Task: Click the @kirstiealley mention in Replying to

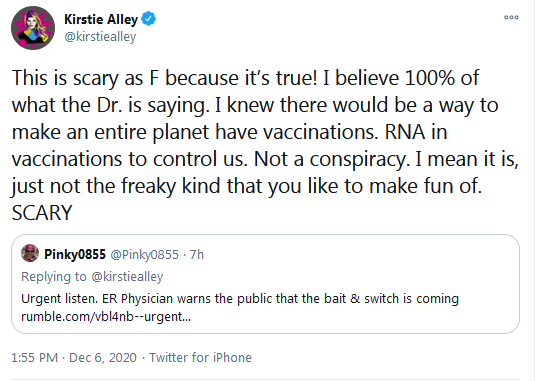Action: [x=127, y=277]
